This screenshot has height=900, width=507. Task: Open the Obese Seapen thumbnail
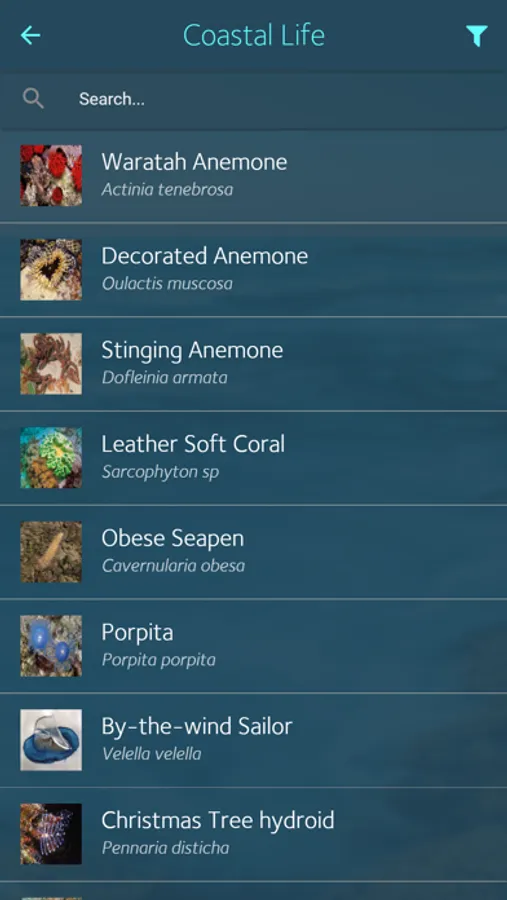coord(51,552)
